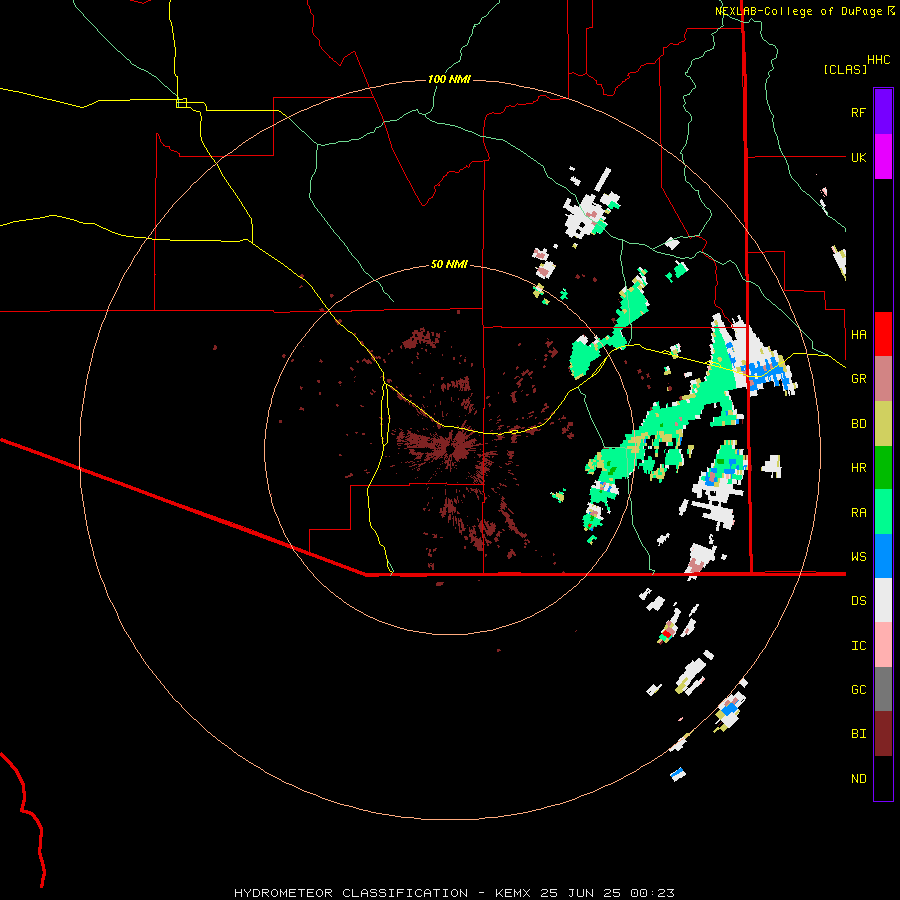Image resolution: width=900 pixels, height=900 pixels.
Task: Click the WS legend label
Action: 858,557
